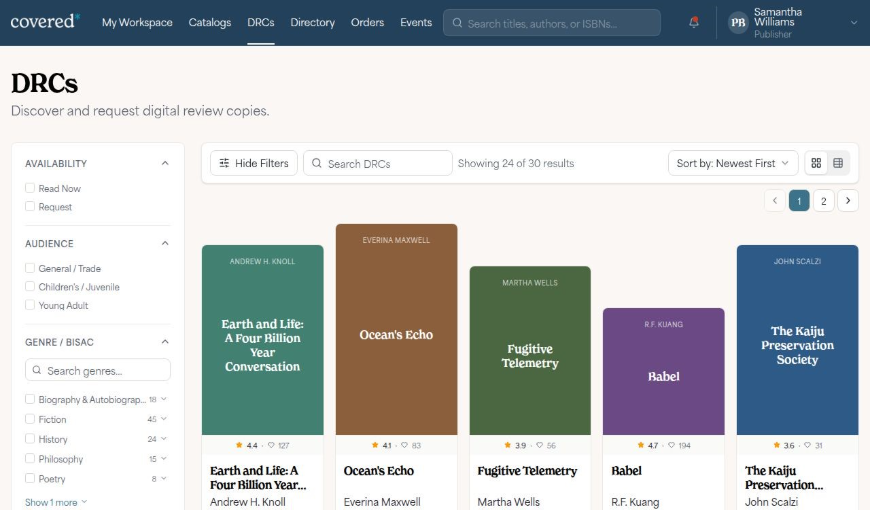Viewport: 870px width, 510px height.
Task: Open Samantha Williams account menu
Action: pos(793,22)
